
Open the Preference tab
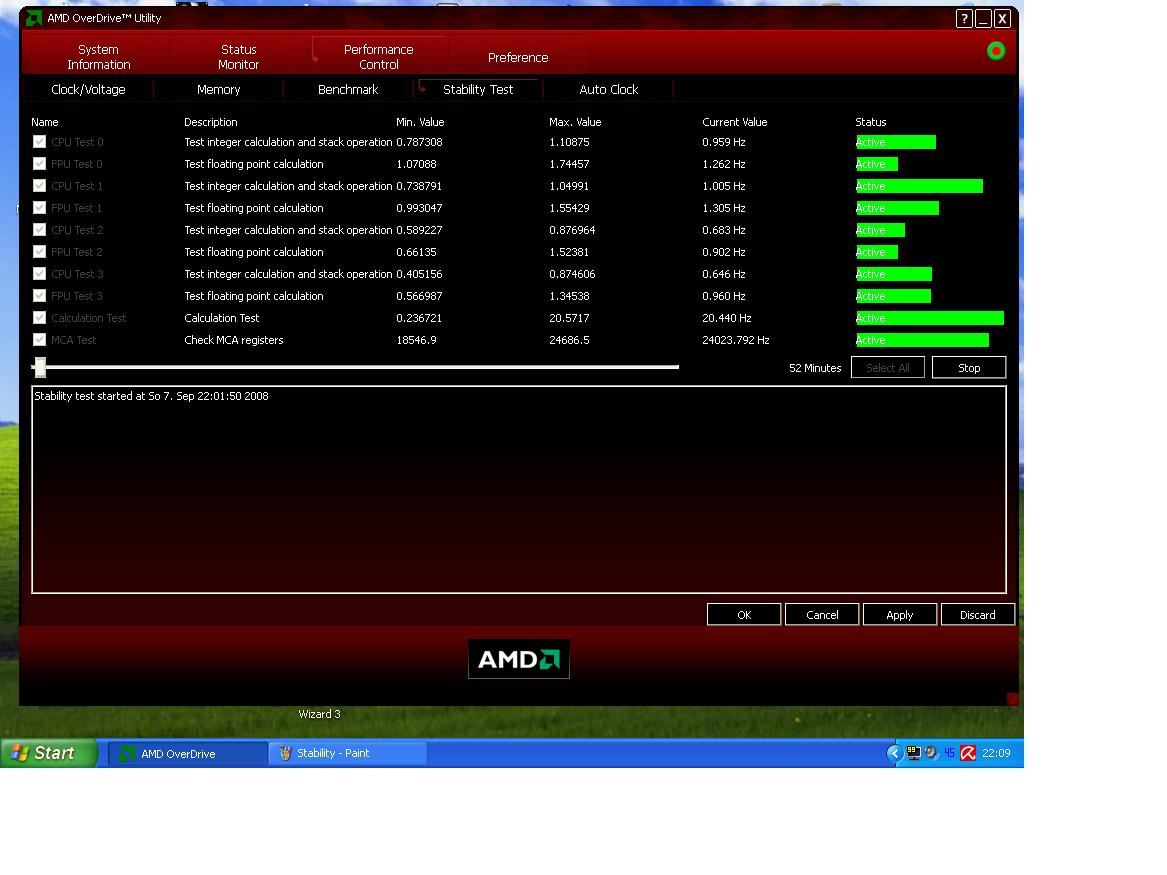[518, 57]
